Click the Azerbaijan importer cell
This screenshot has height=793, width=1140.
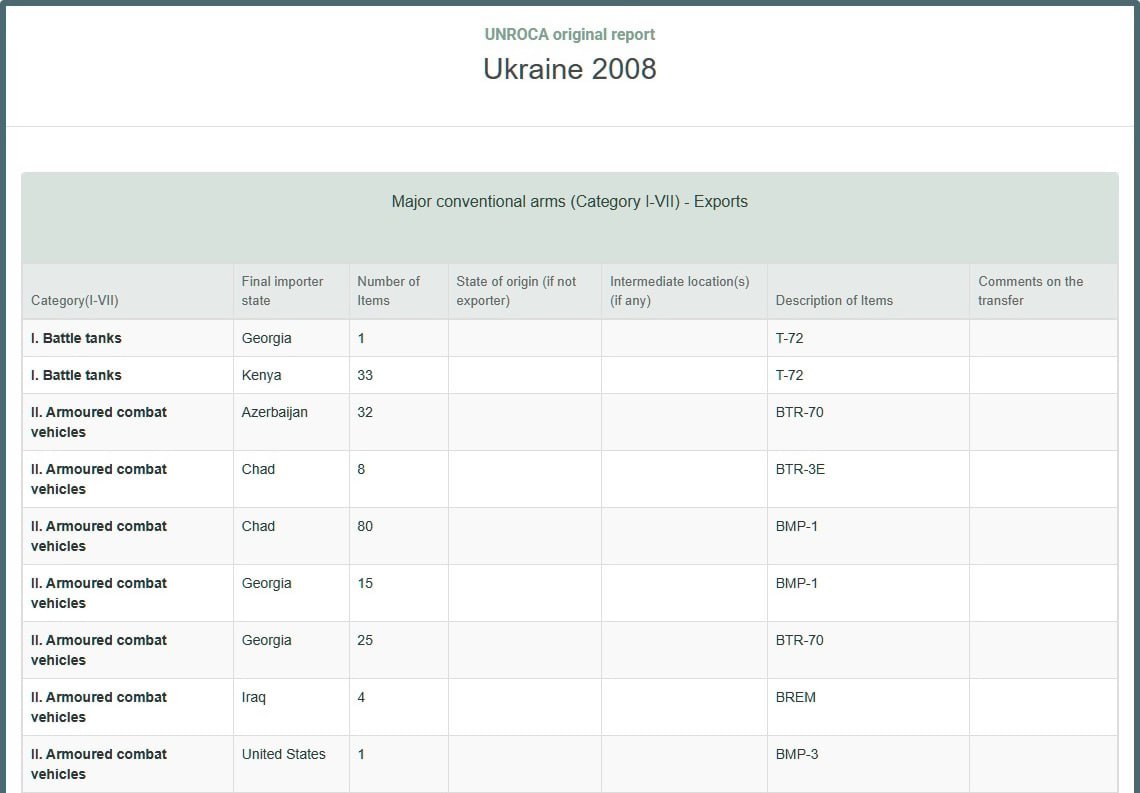pyautogui.click(x=275, y=412)
